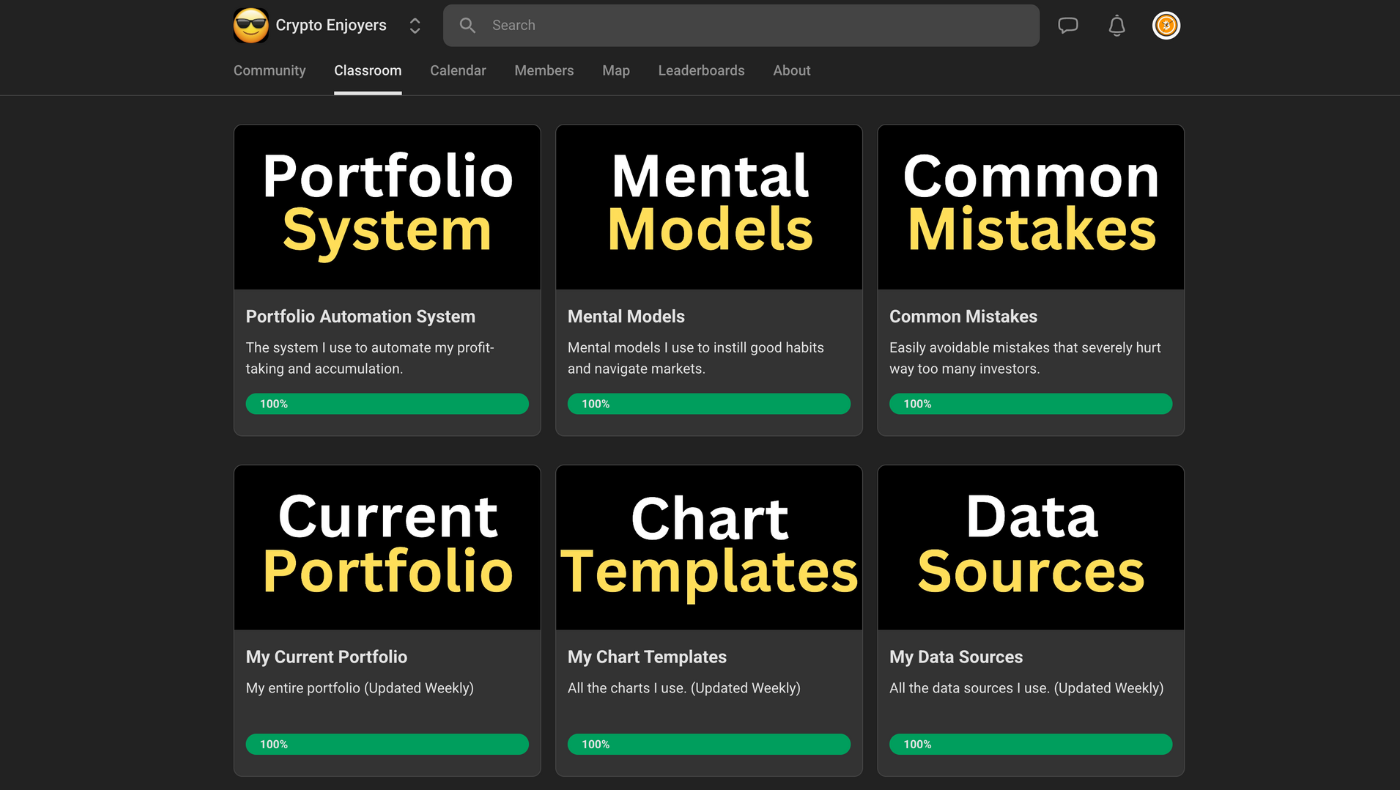Select the Map tab
1400x790 pixels.
pyautogui.click(x=616, y=71)
